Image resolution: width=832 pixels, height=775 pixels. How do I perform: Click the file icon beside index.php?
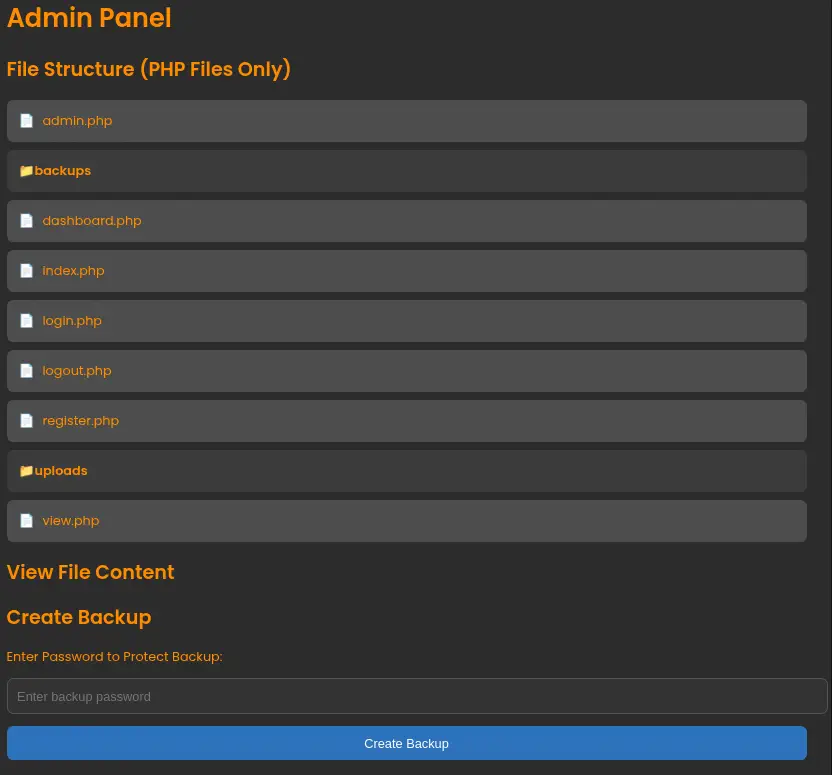point(27,271)
